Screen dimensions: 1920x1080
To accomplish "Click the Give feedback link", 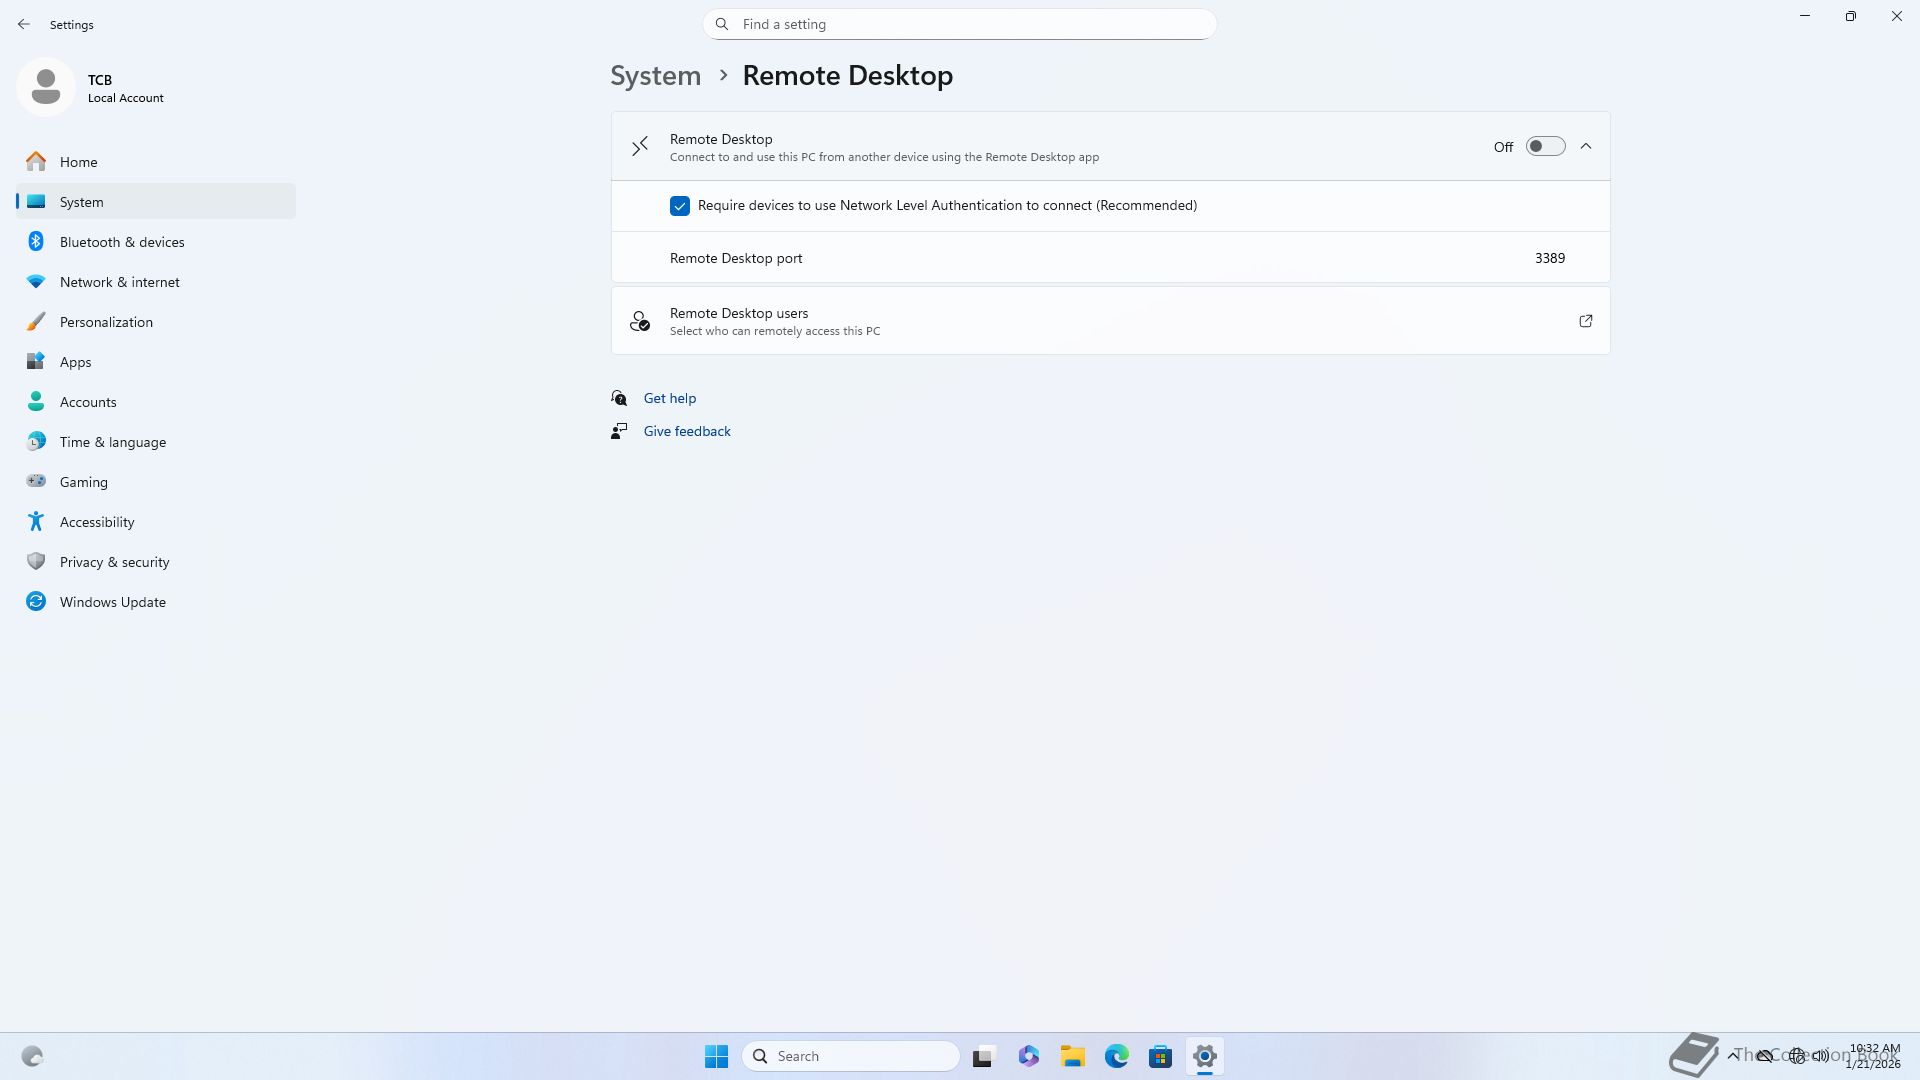I will click(686, 431).
